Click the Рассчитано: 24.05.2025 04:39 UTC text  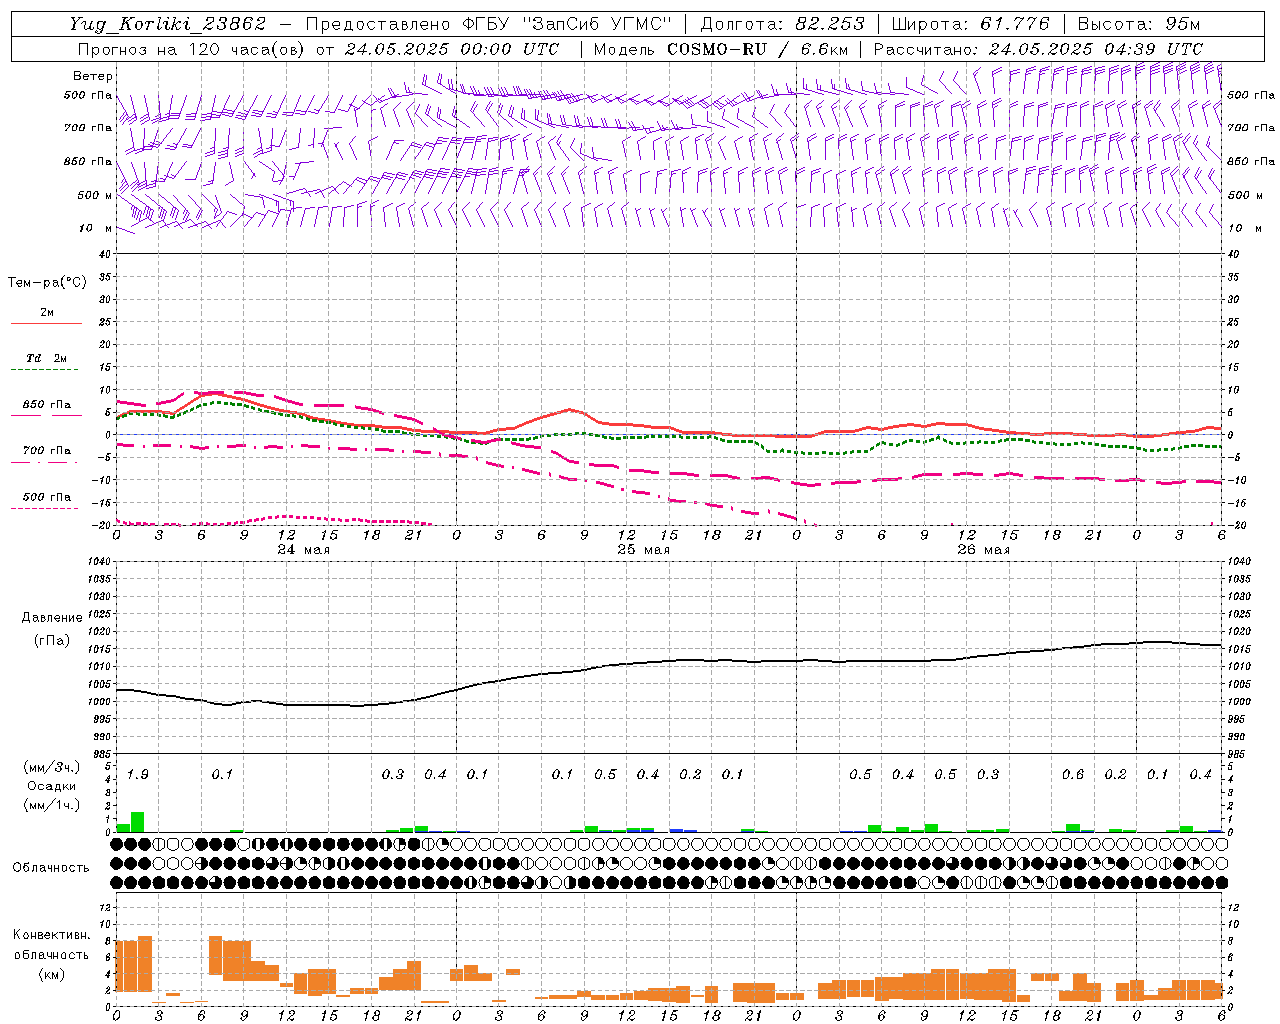pyautogui.click(x=1038, y=49)
